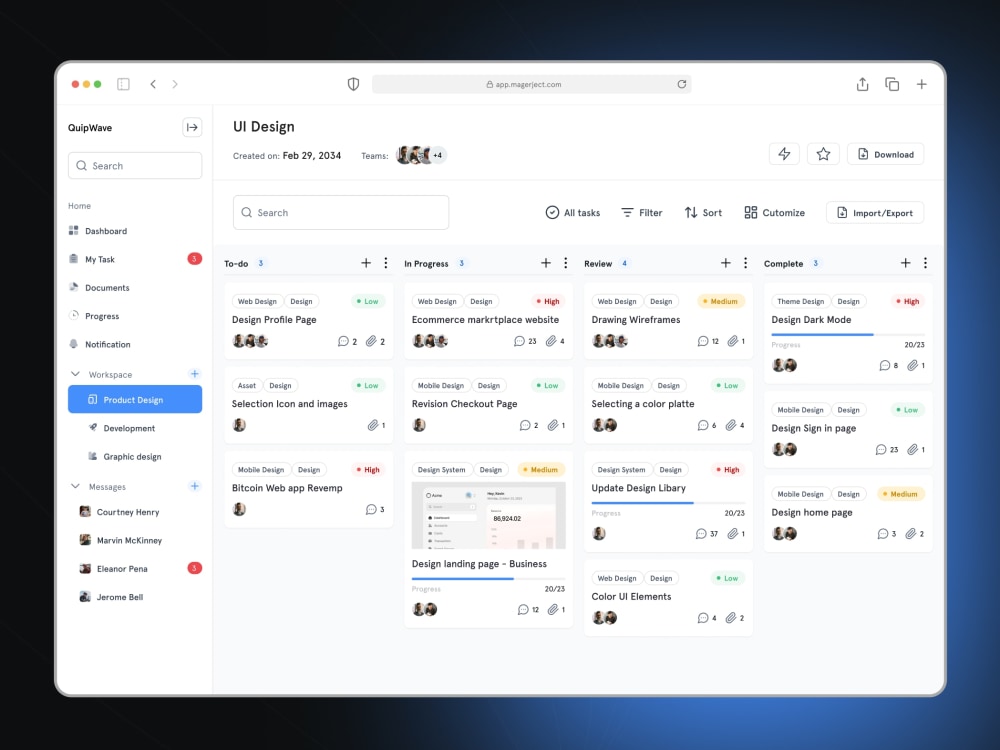Collapse the sidebar with arrow icon
Screen dimensions: 1000x750
192,128
